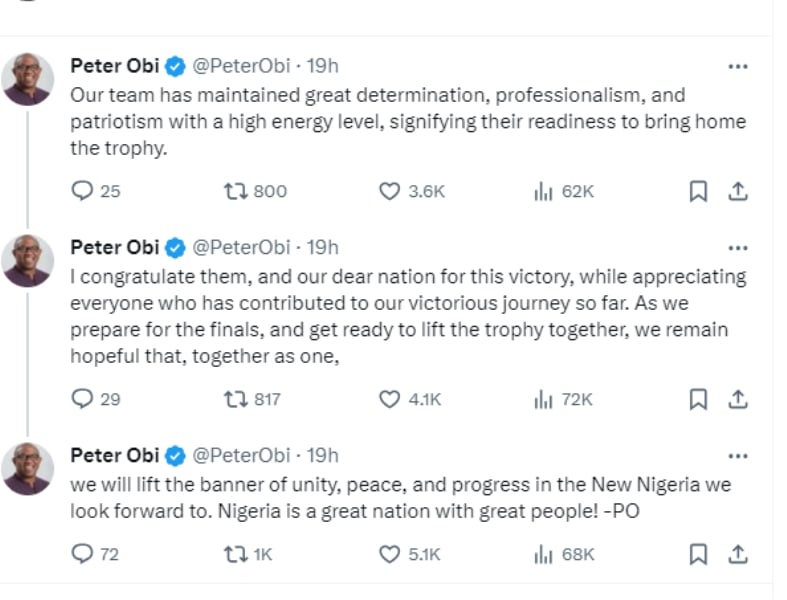The height and width of the screenshot is (600, 787).
Task: Click Peter Obi's avatar on the second tweet
Action: 28,260
